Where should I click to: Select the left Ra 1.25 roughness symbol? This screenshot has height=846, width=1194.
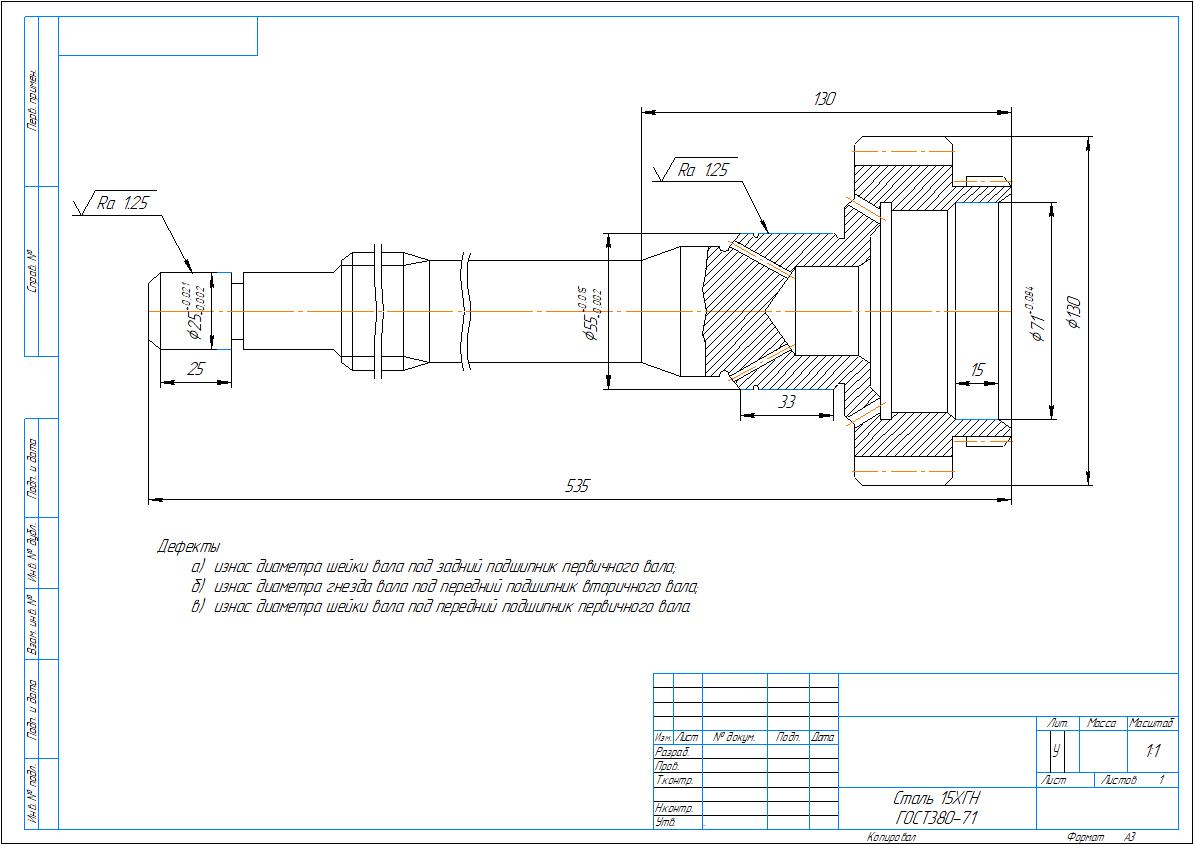tap(114, 203)
